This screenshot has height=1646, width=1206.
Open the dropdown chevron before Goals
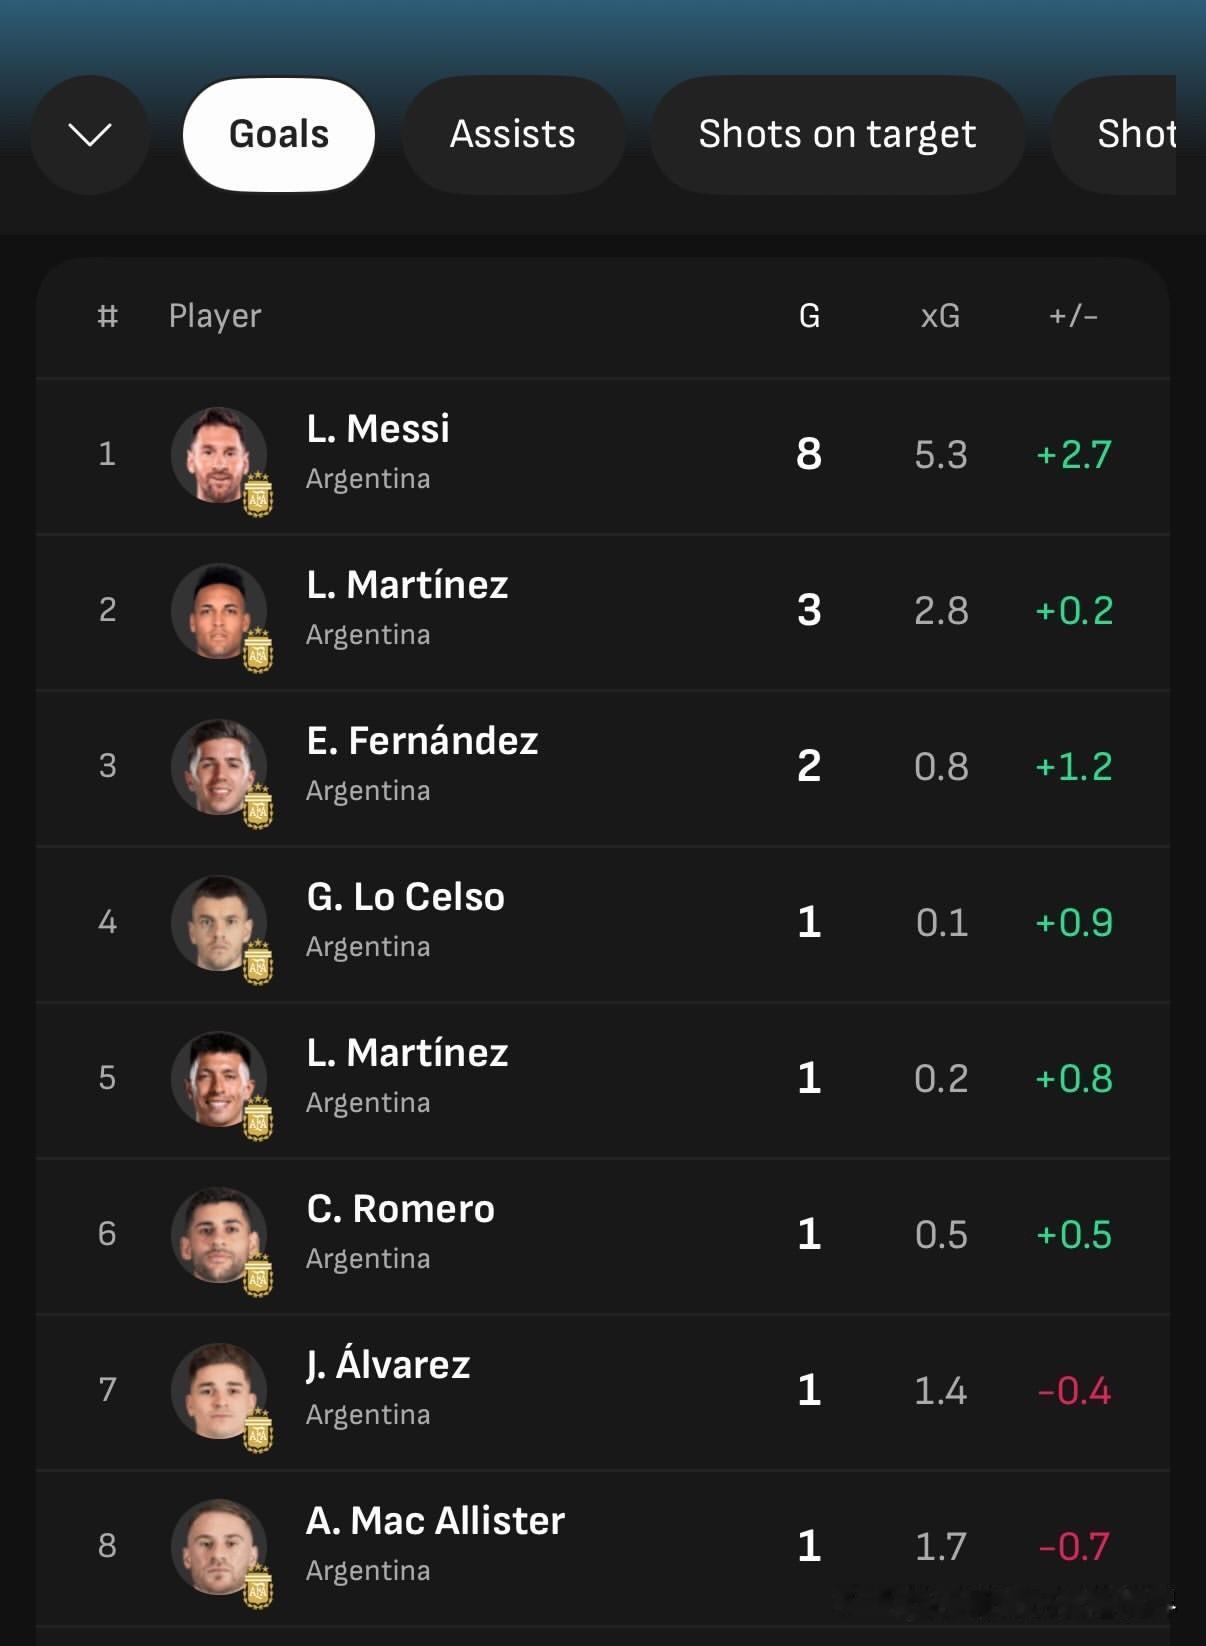click(x=90, y=134)
